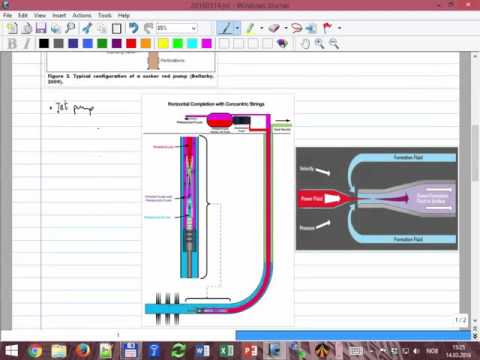Pick the orange ink color swatch
This screenshot has width=480, height=360.
pyautogui.click(x=146, y=43)
